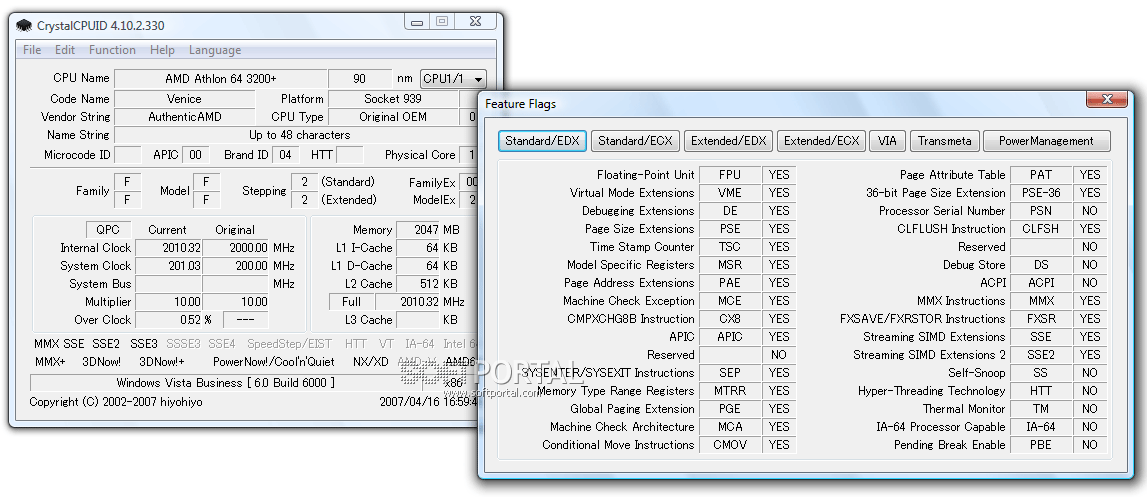Open PowerManagement feature flags
The width and height of the screenshot is (1147, 497).
tap(1046, 141)
